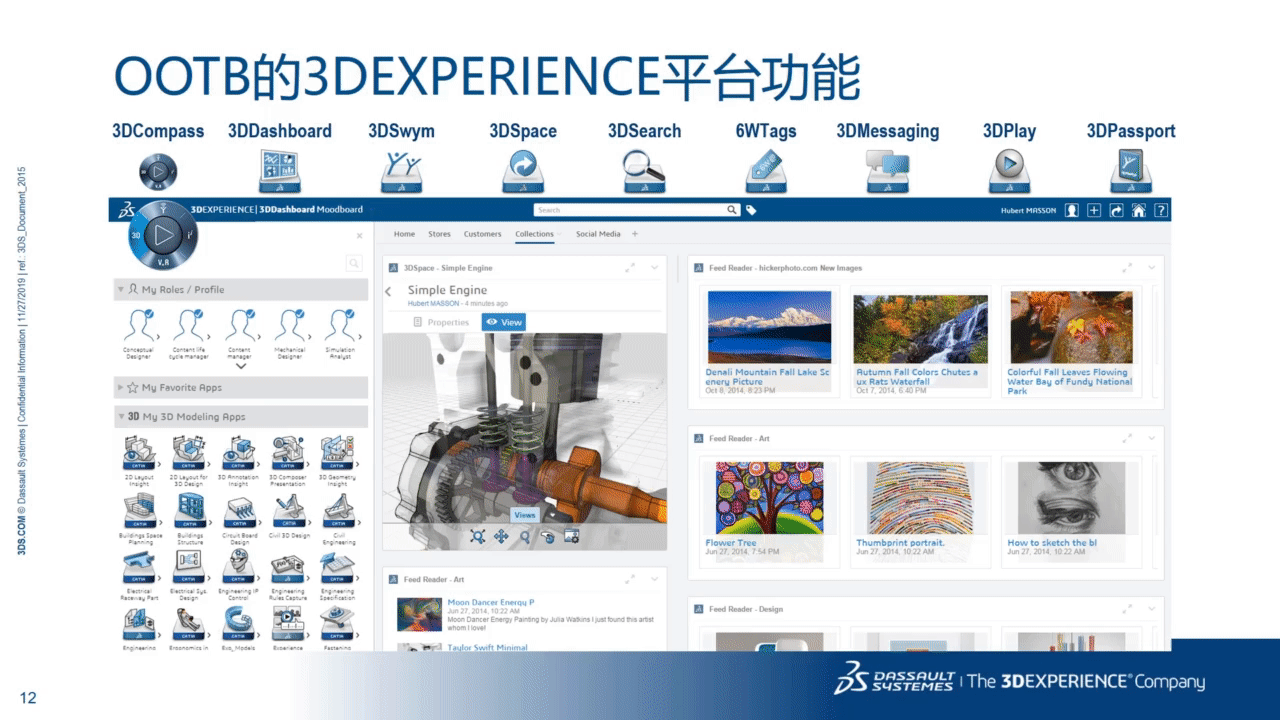
Task: Click the 6WTags tag icon in the slide header
Action: (x=765, y=171)
